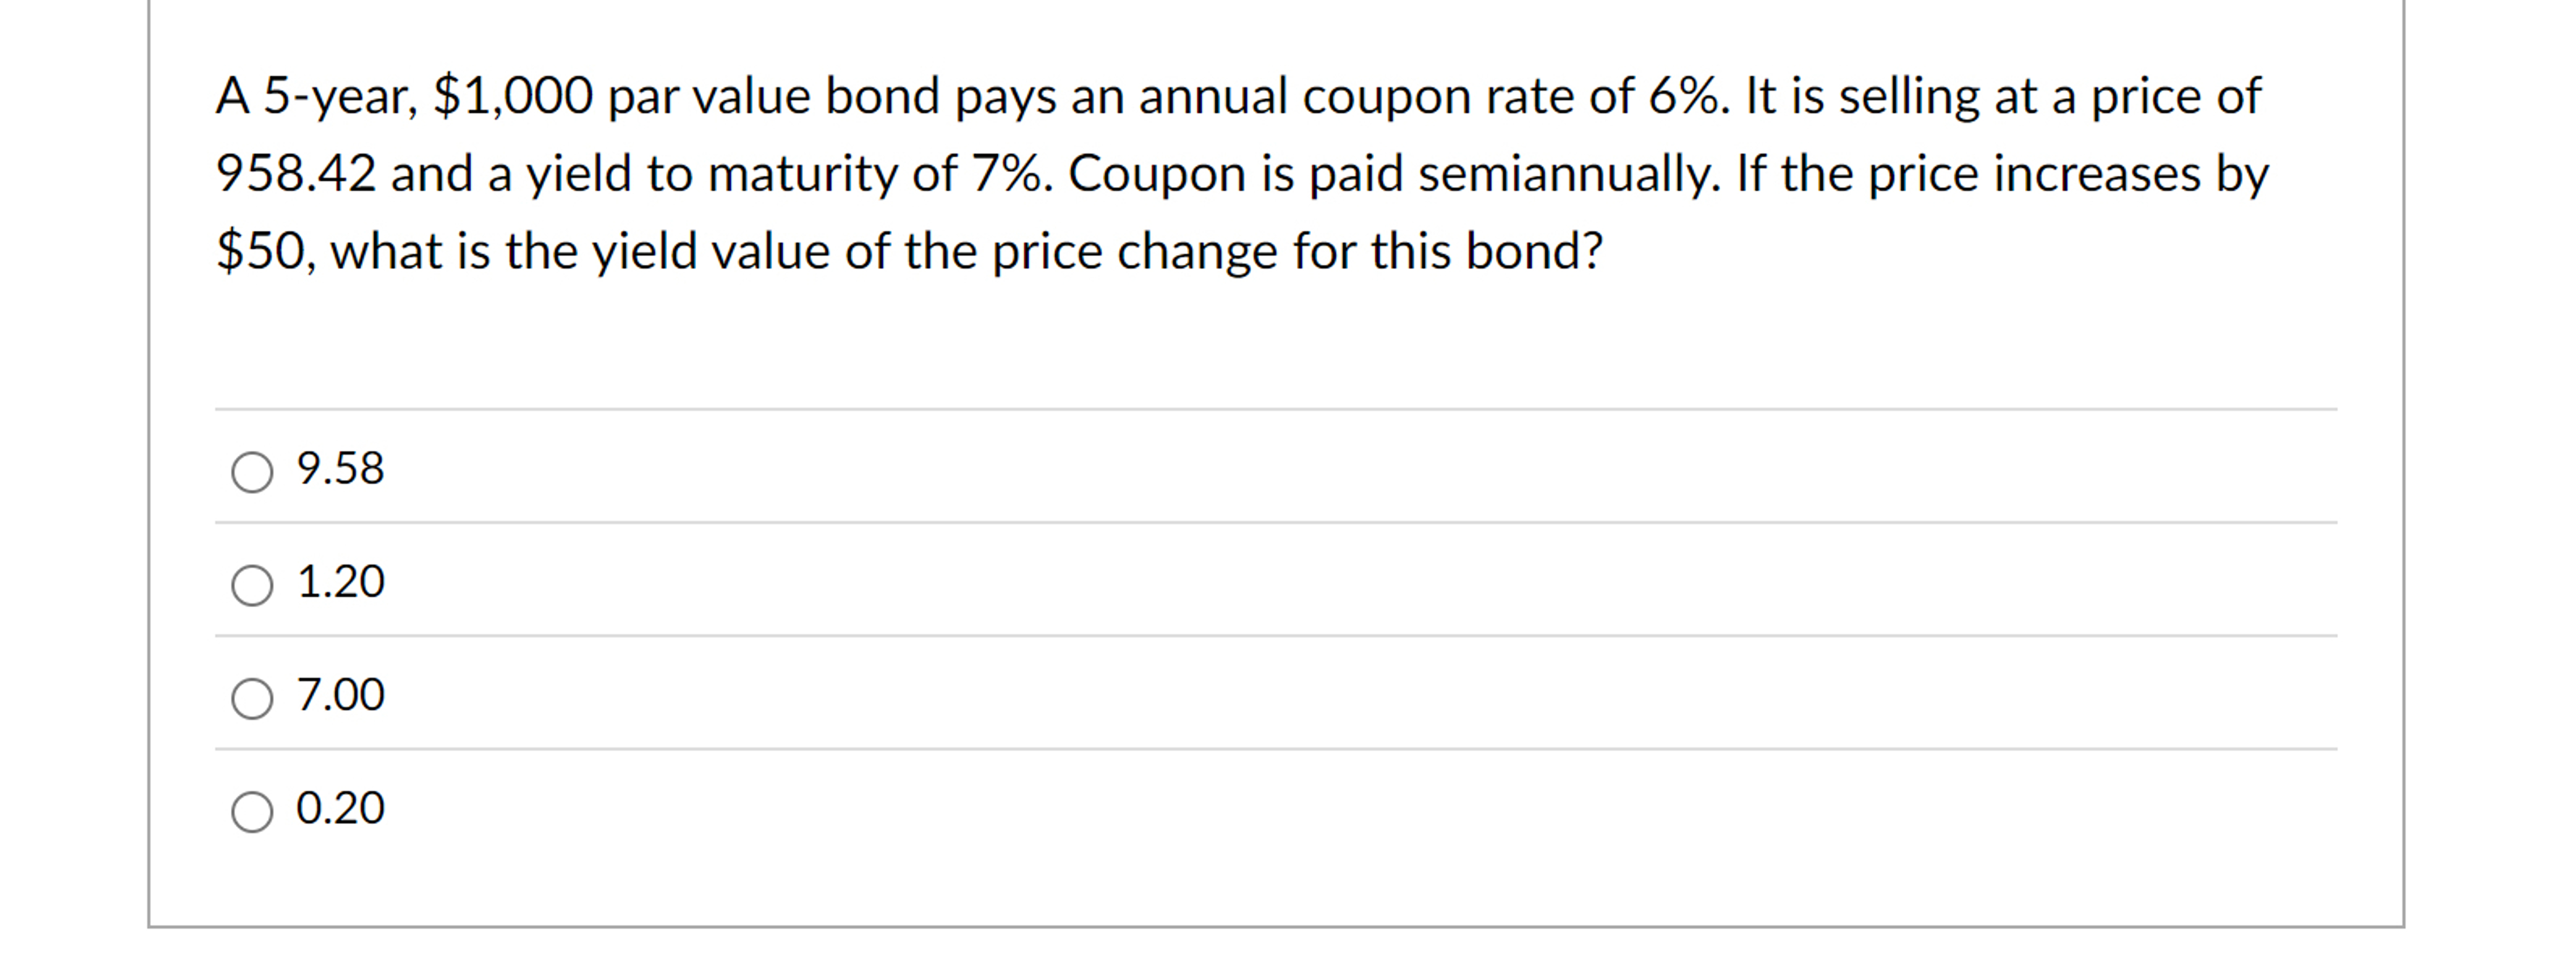Click the answer label text 0.20
Viewport: 2576px width, 967px height.
click(x=340, y=809)
